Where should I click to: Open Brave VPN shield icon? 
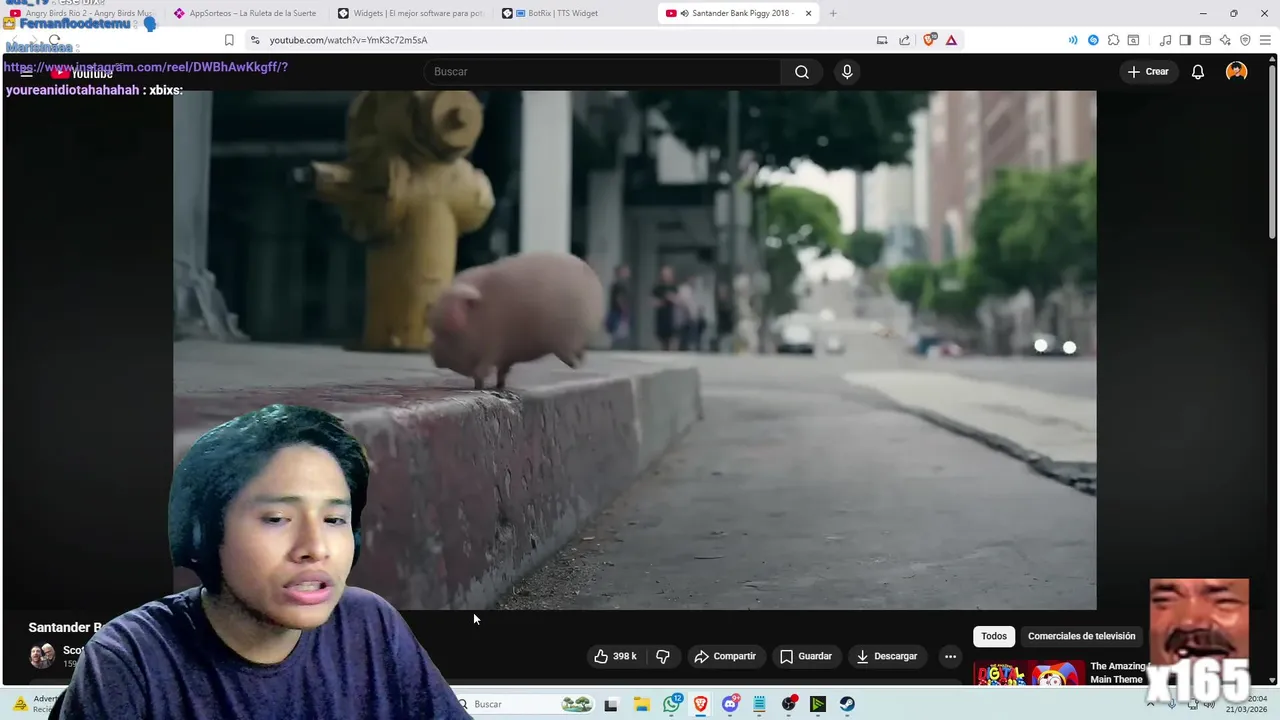point(1245,40)
